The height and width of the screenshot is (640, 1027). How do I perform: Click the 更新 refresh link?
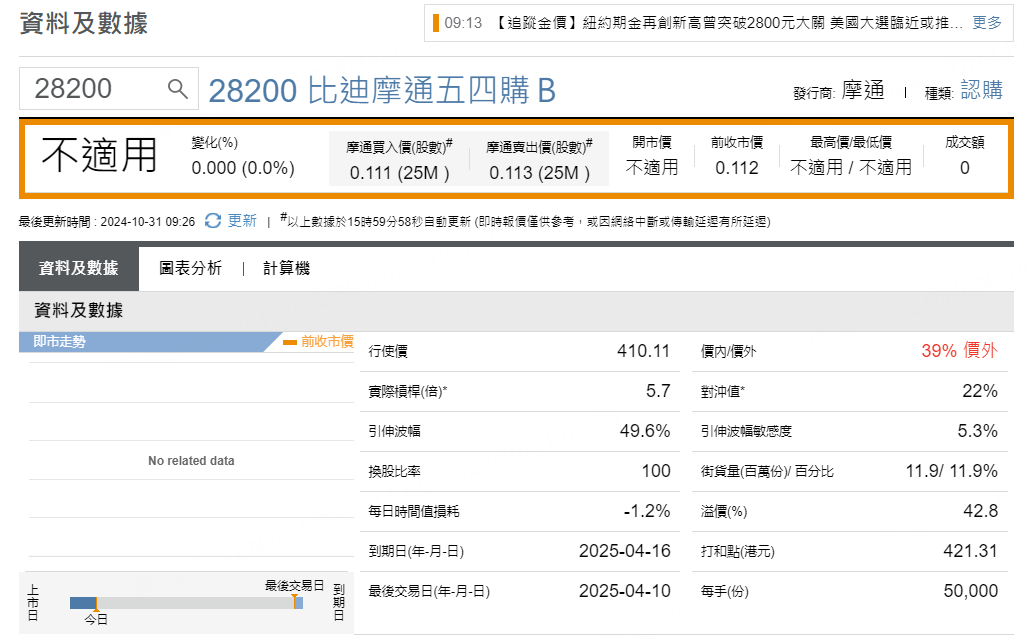point(242,221)
